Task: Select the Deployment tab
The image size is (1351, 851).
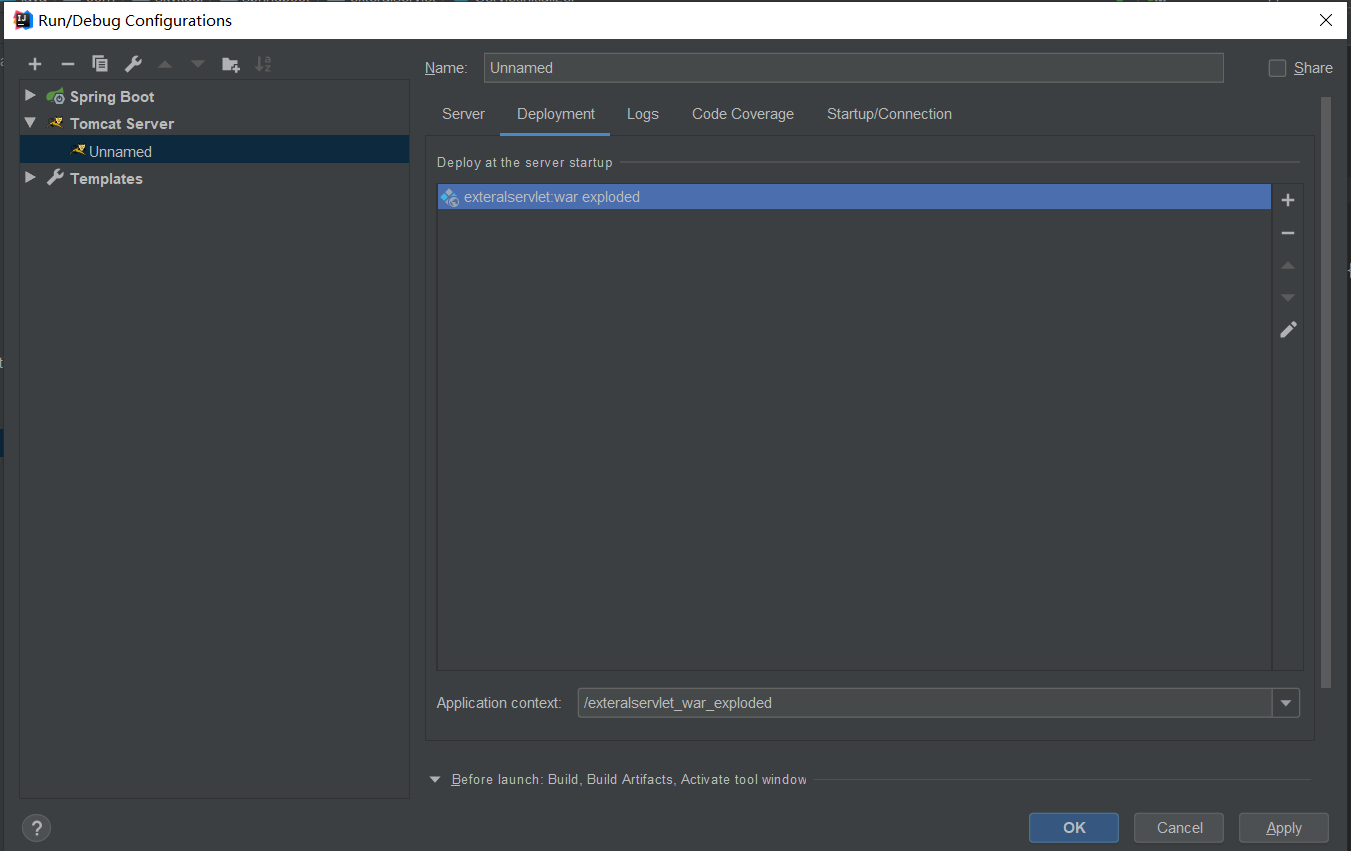Action: point(556,114)
